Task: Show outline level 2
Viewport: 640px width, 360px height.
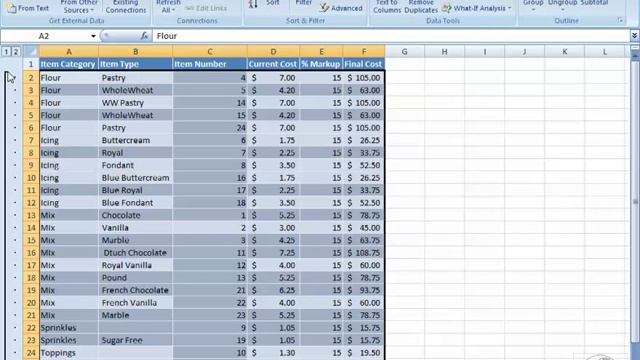Action: click(x=16, y=51)
